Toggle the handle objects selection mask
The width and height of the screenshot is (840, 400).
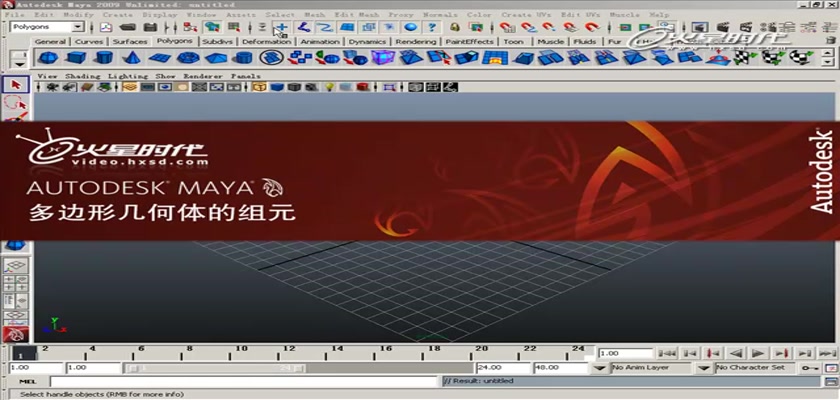click(281, 27)
